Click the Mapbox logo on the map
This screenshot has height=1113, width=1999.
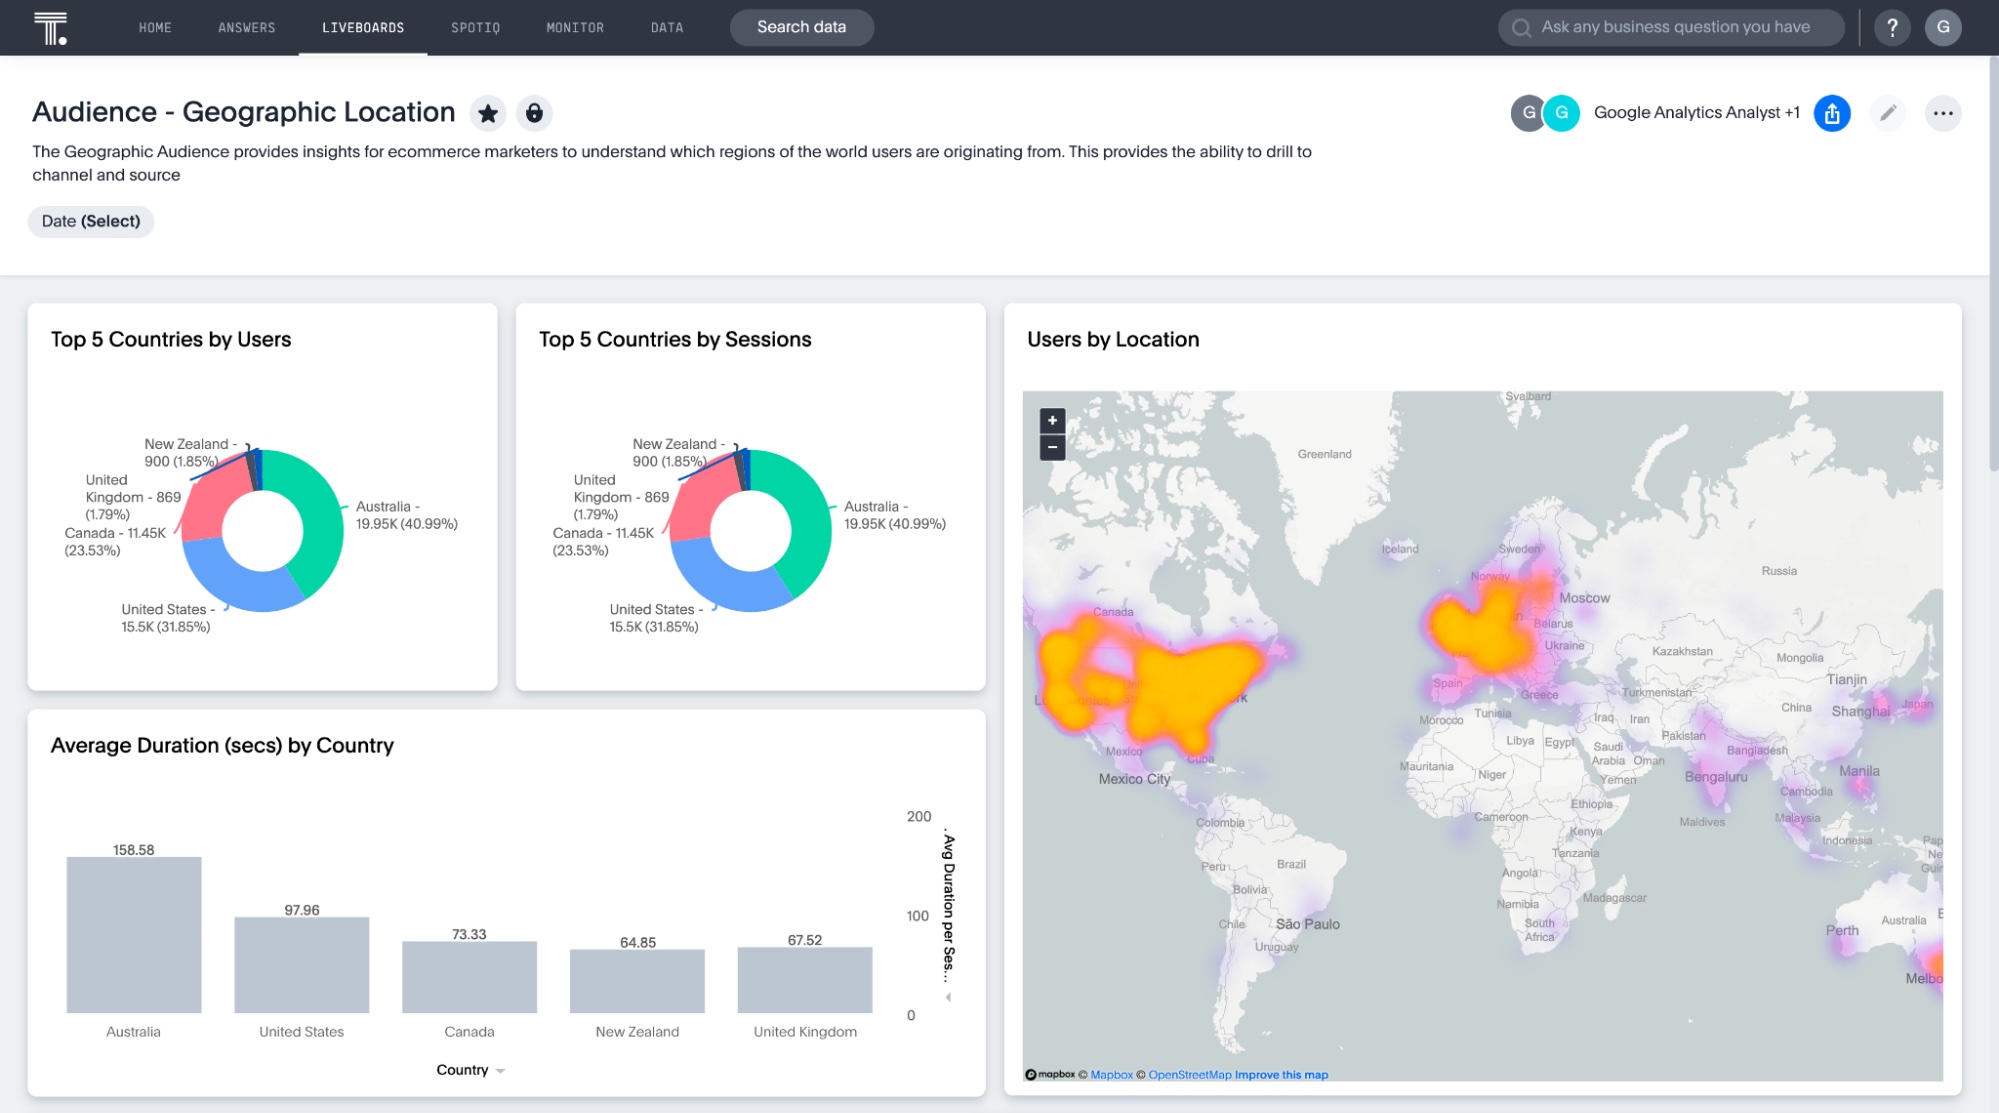tap(1049, 1075)
